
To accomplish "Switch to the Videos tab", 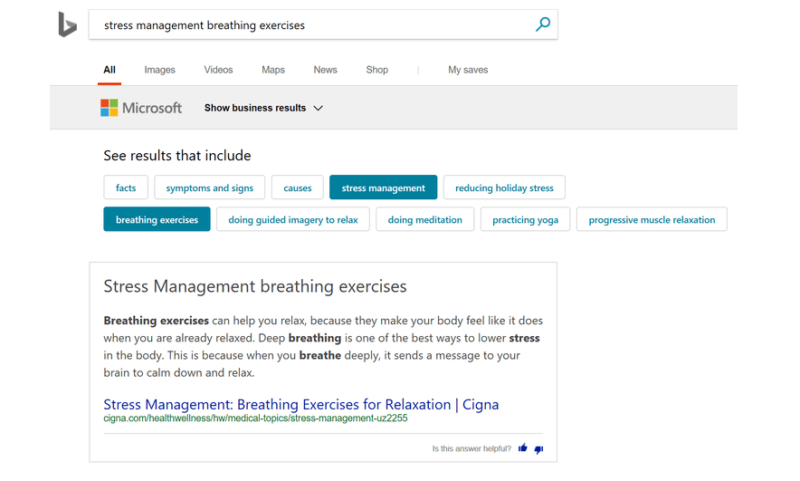I will pos(218,70).
